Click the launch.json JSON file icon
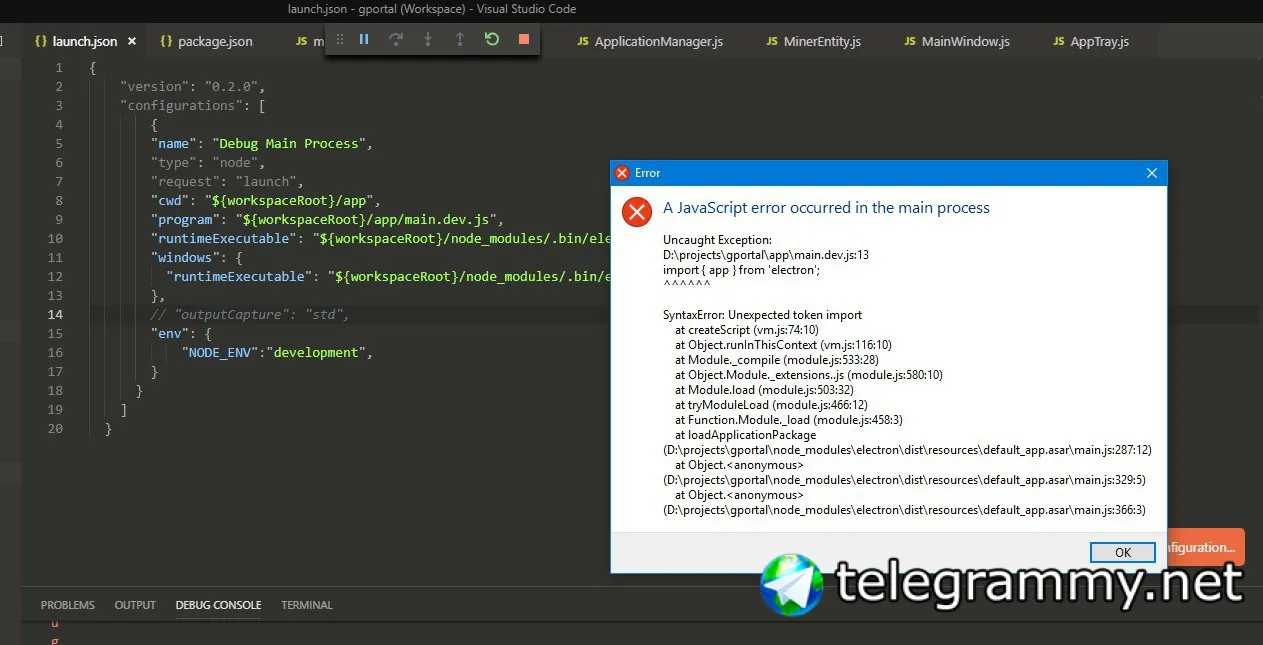1263x645 pixels. point(40,41)
